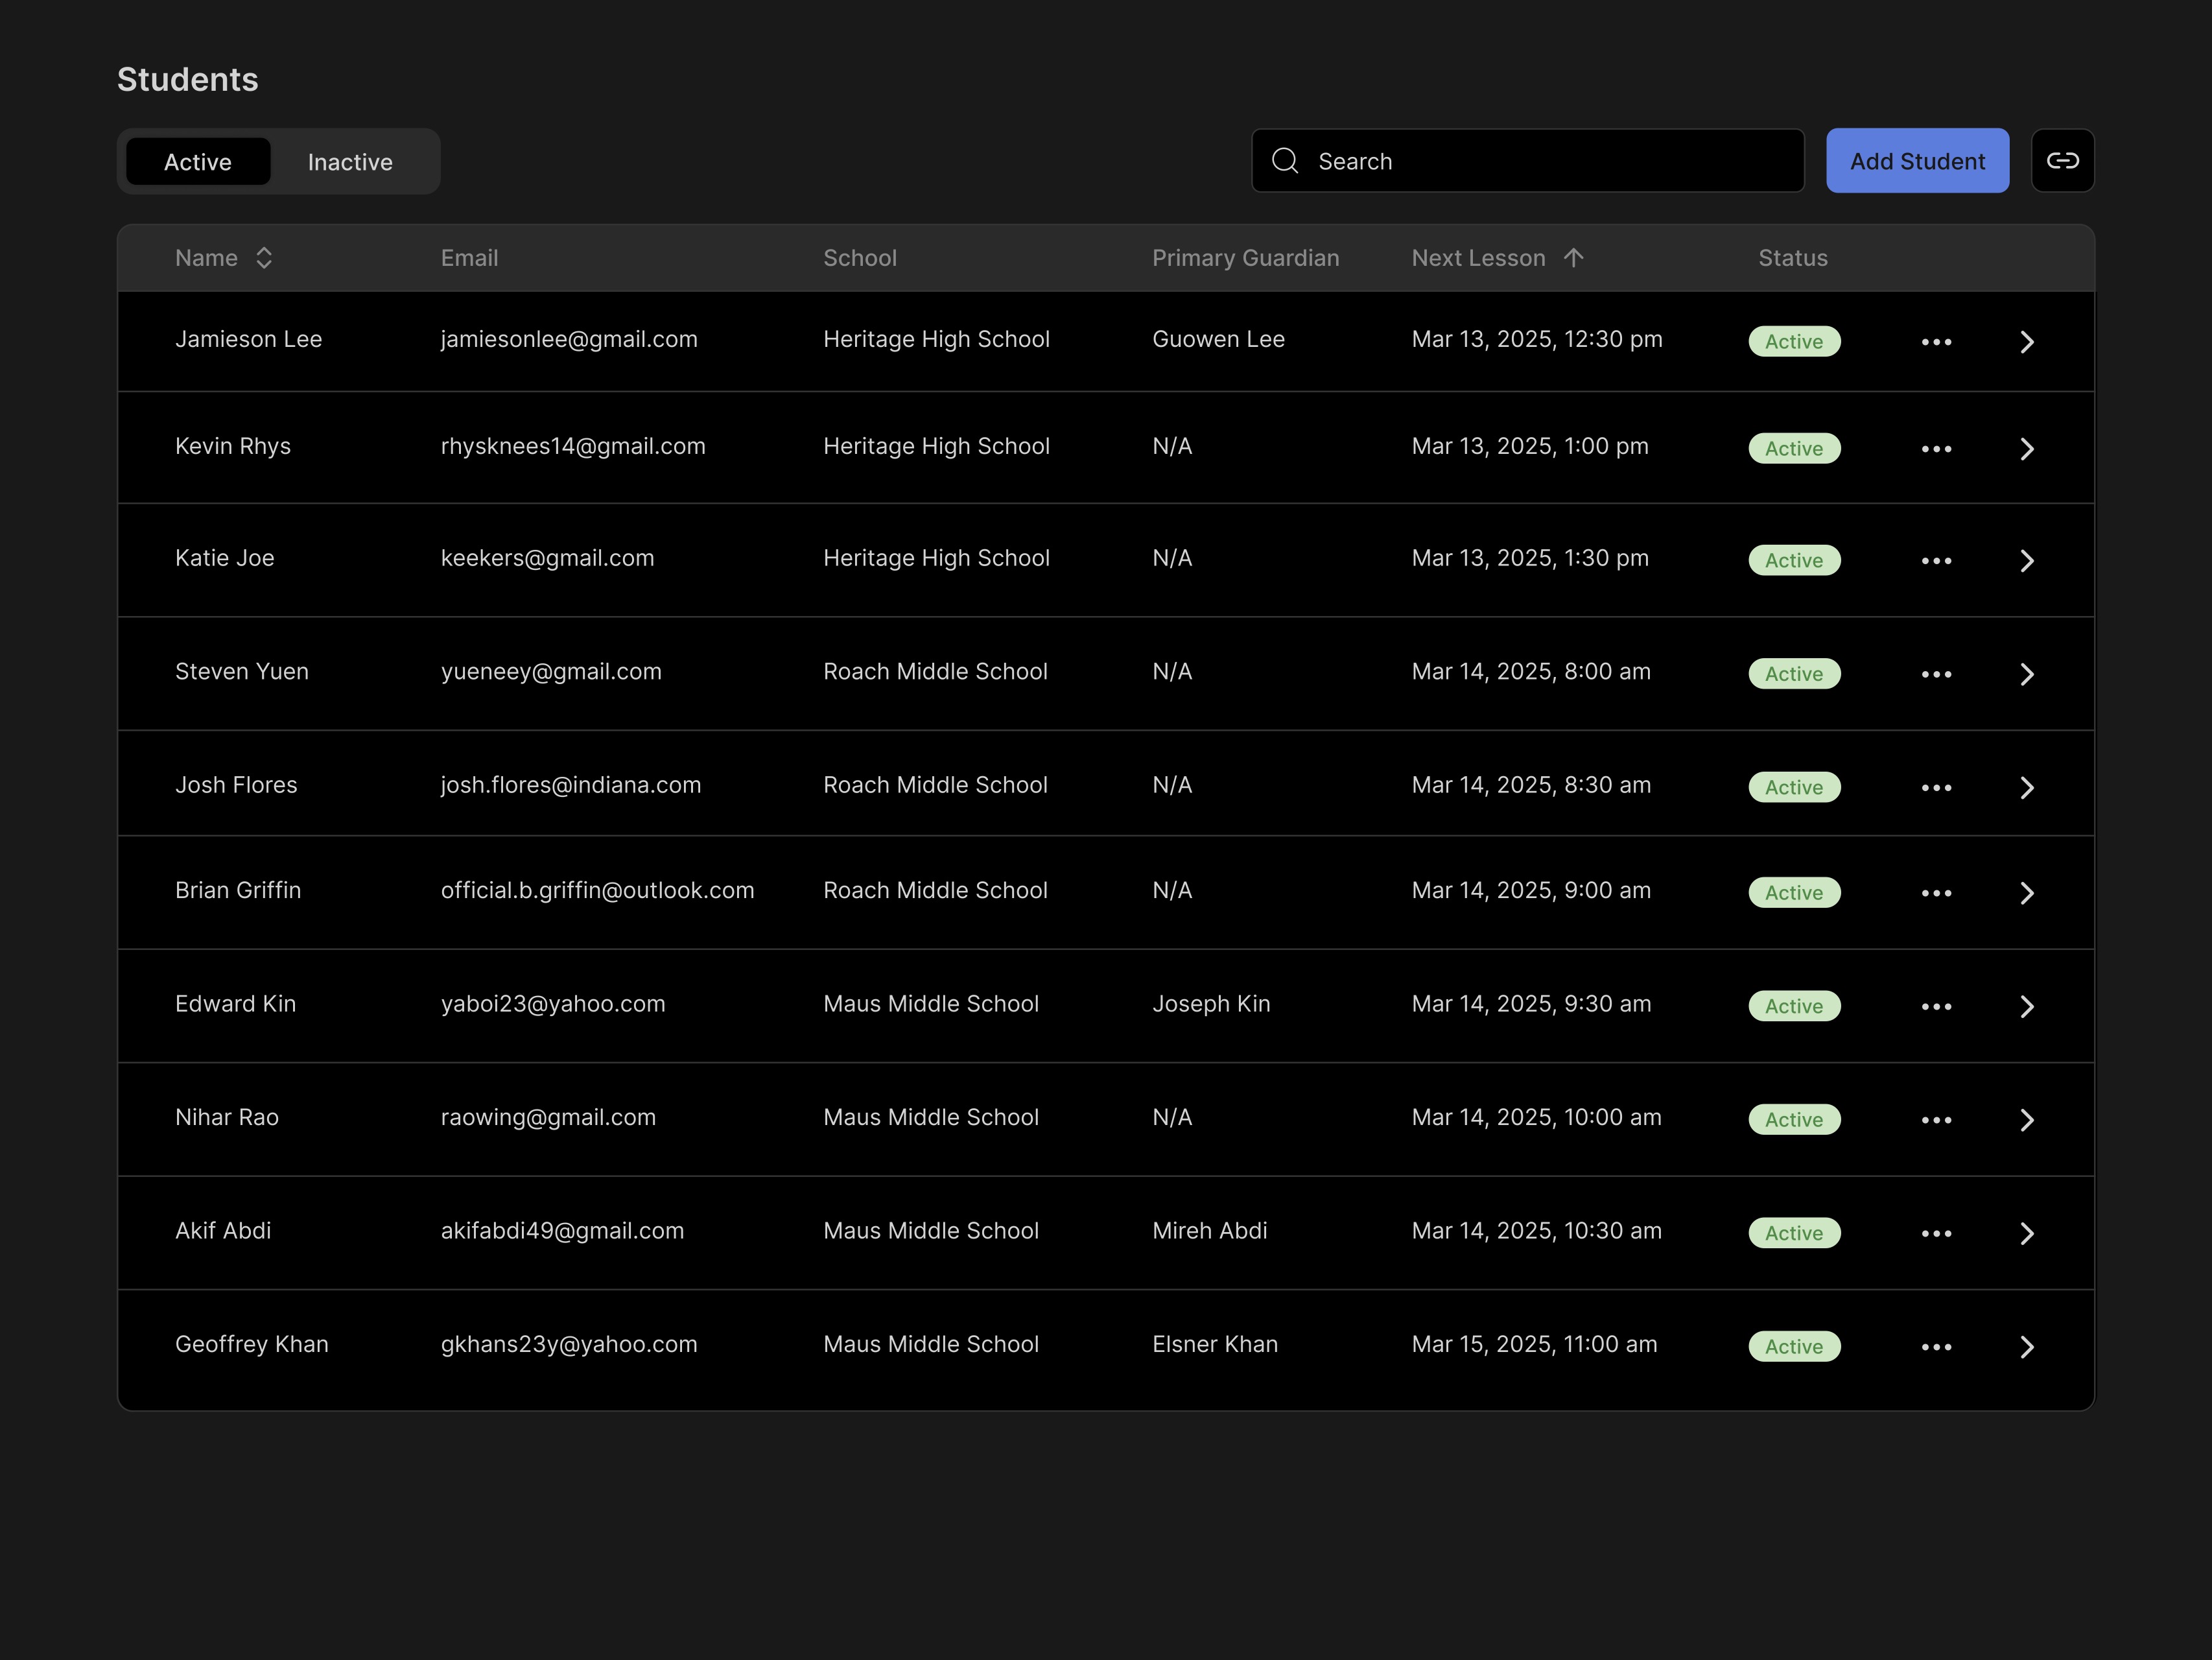This screenshot has width=2212, height=1660.
Task: Click Active status badge for Akif Abdi
Action: pyautogui.click(x=1794, y=1233)
